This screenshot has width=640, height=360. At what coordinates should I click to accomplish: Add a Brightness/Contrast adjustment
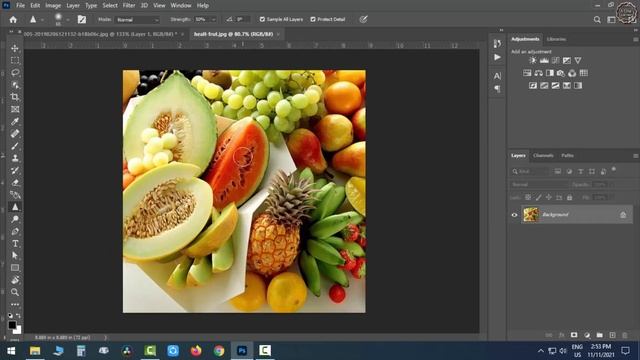point(533,60)
